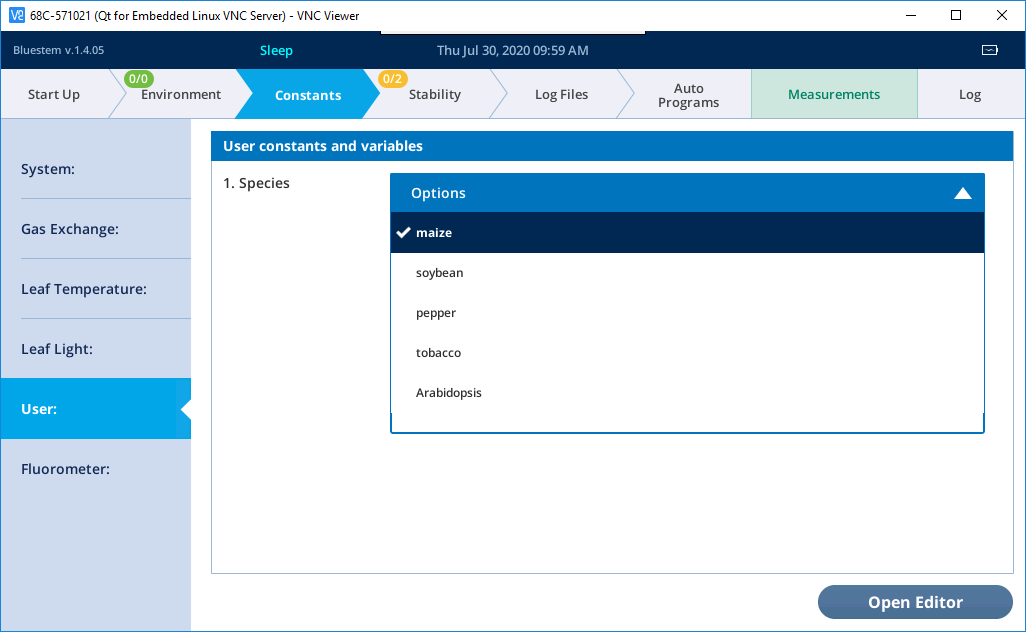Viewport: 1026px width, 632px height.
Task: Click the 0/0 Environment badge
Action: (x=139, y=79)
